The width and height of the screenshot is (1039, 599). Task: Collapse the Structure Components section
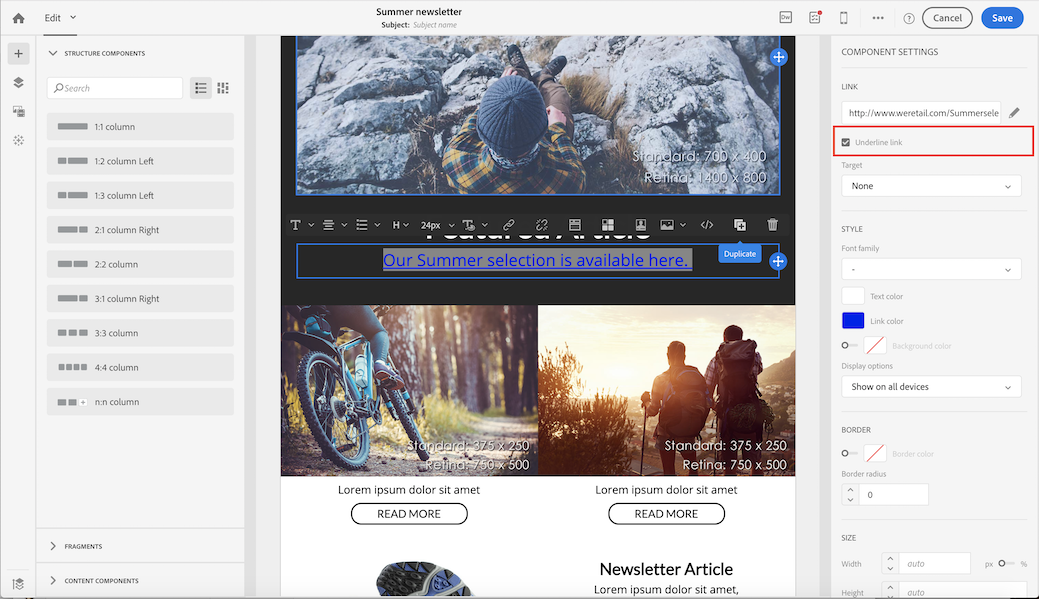[x=53, y=53]
